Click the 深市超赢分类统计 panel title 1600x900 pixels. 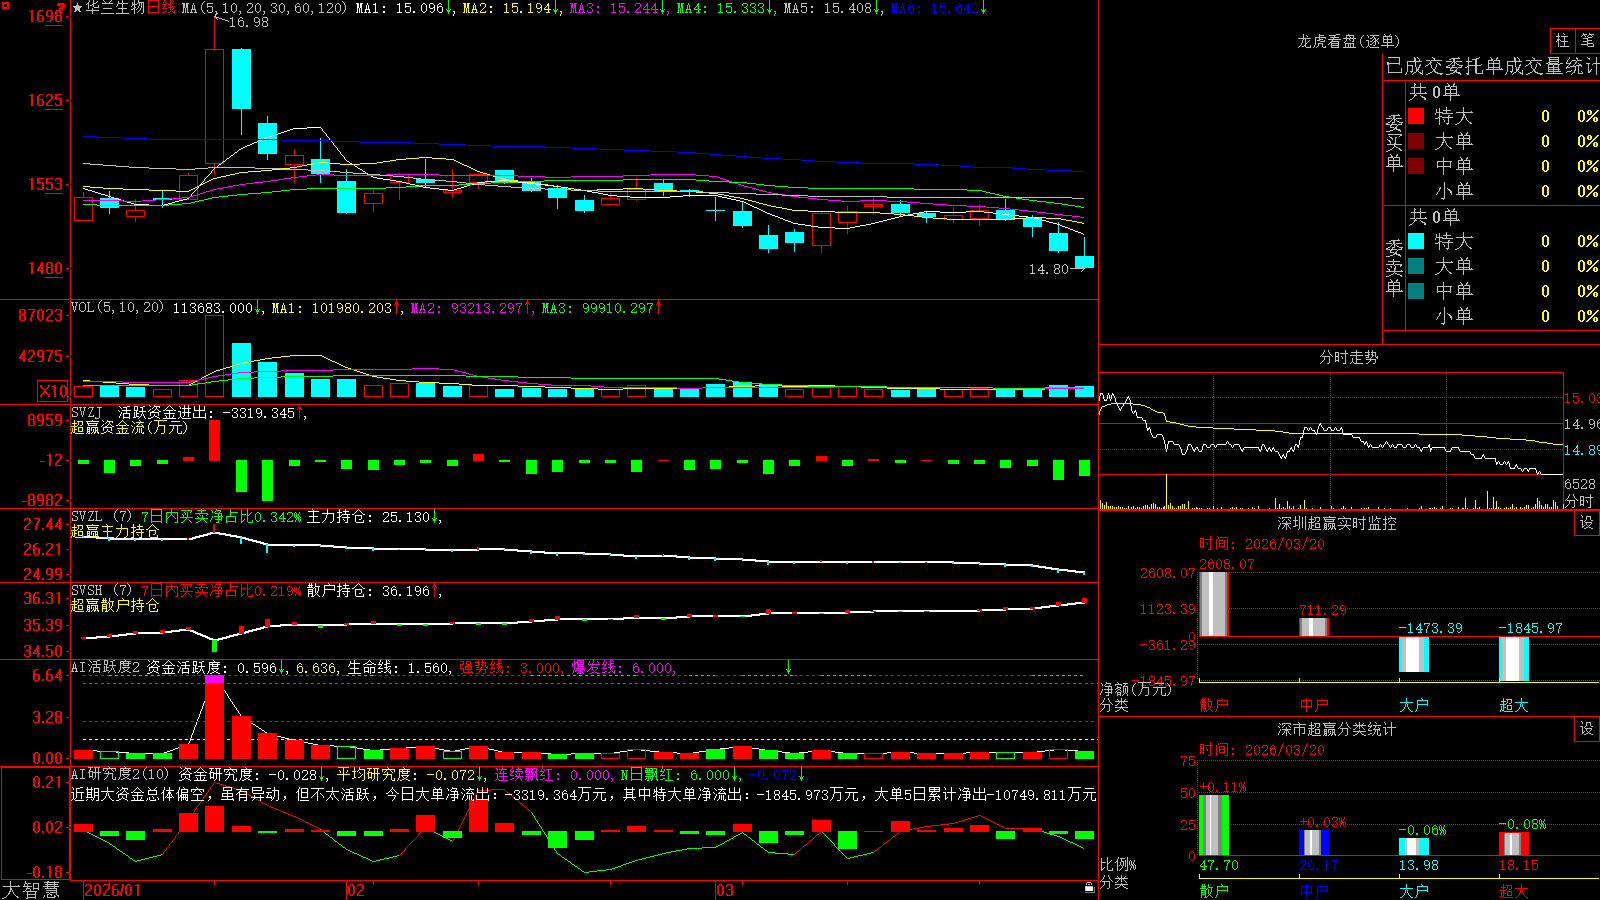[x=1336, y=729]
